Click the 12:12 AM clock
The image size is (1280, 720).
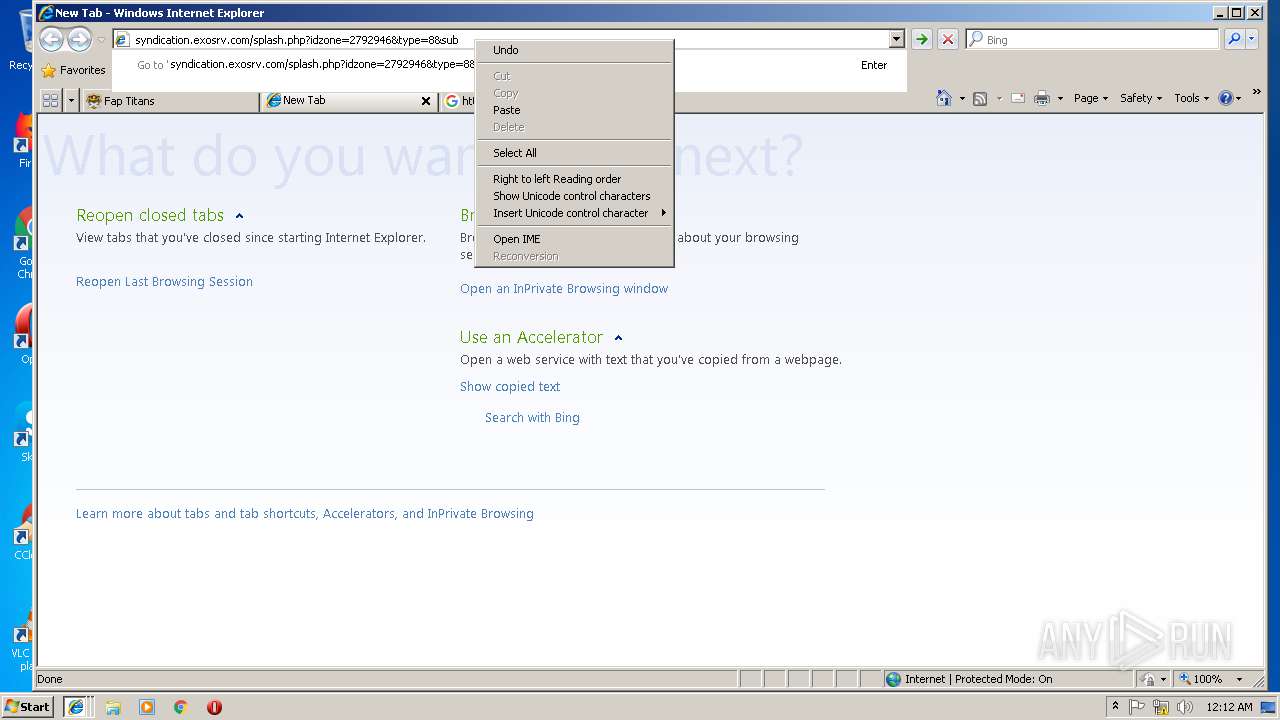1229,707
